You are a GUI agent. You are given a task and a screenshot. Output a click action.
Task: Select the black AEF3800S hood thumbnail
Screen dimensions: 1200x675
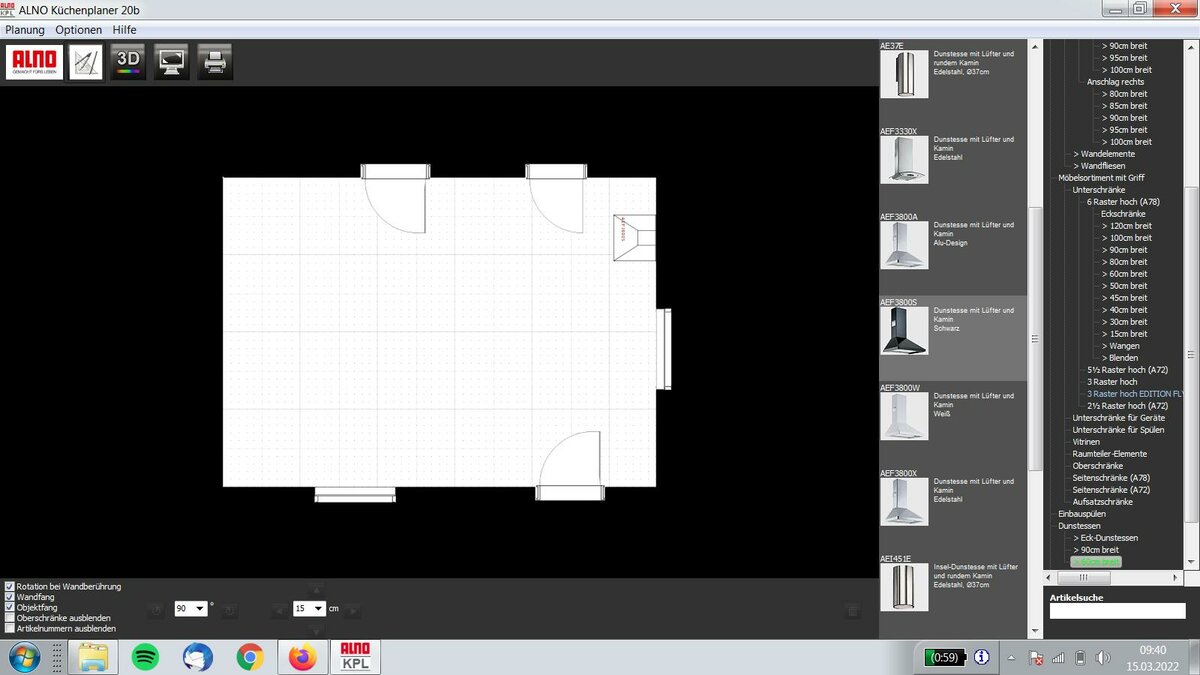point(904,331)
